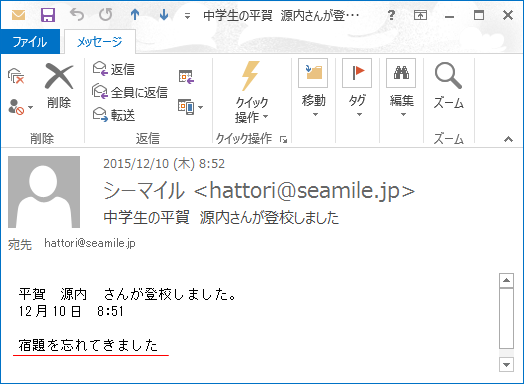Click the Reply with Meeting icon

[186, 77]
